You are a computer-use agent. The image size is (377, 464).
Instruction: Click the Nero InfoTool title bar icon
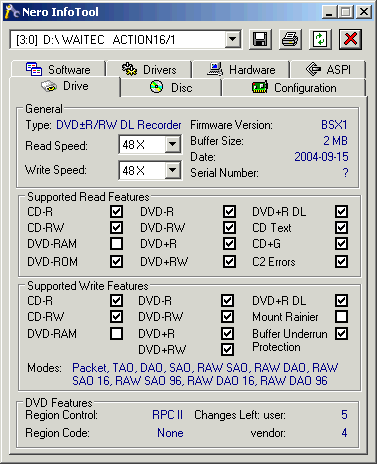(12, 12)
